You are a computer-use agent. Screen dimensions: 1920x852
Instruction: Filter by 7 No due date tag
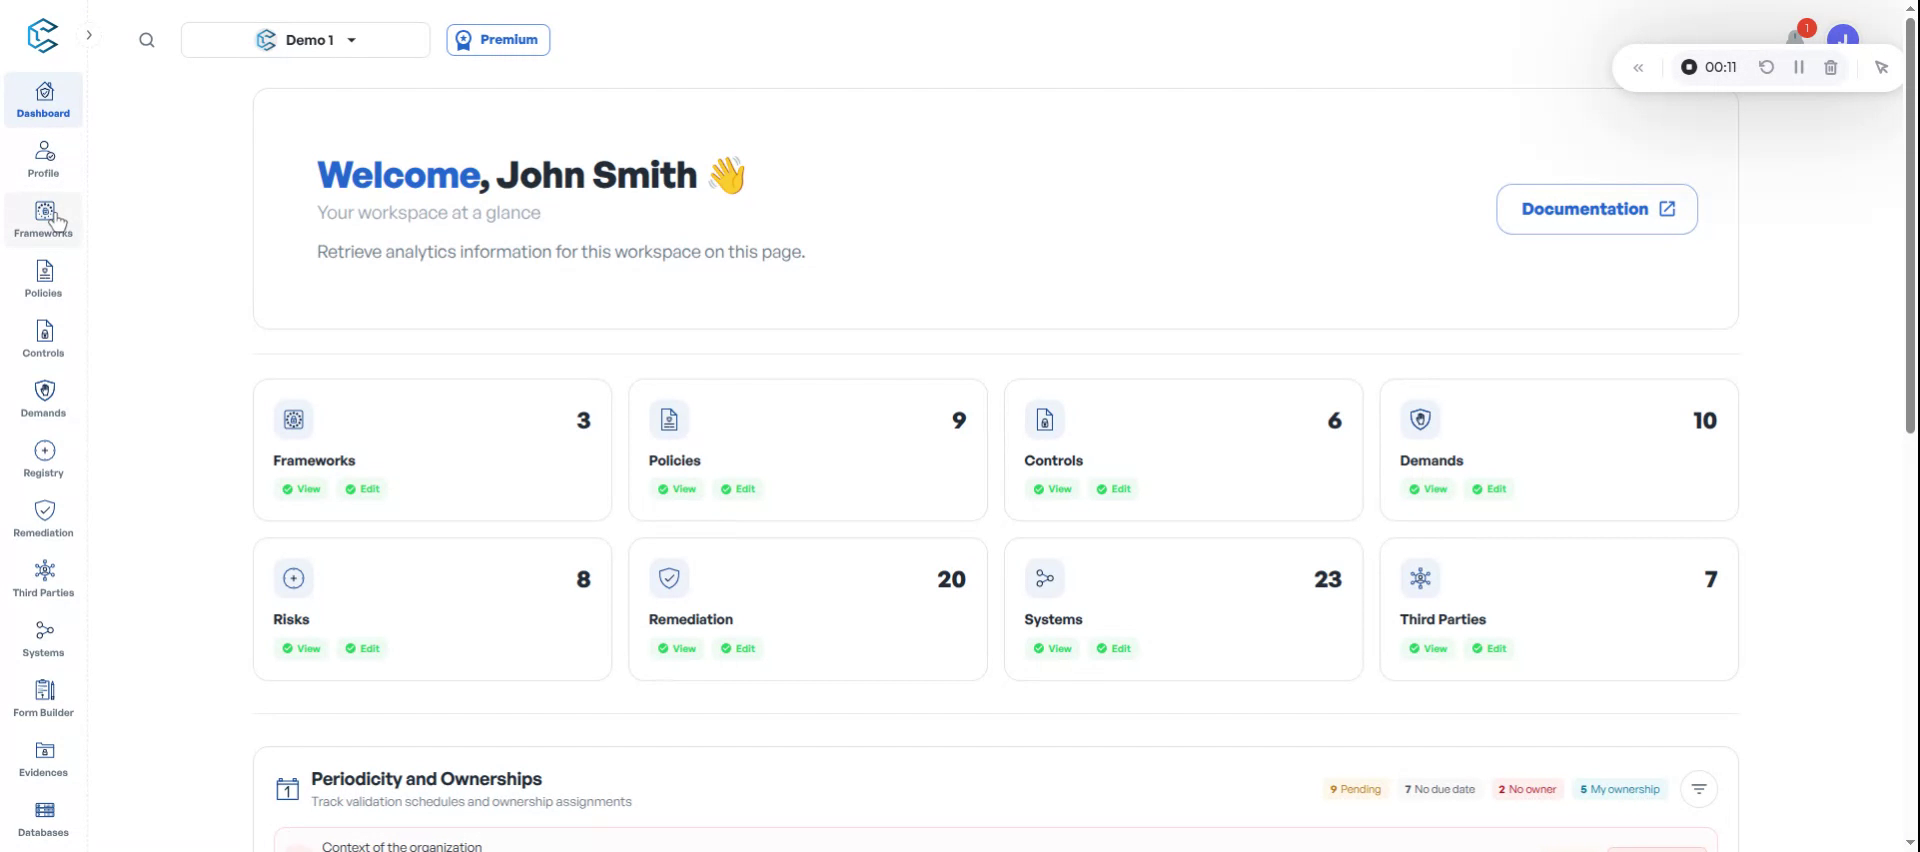point(1440,789)
